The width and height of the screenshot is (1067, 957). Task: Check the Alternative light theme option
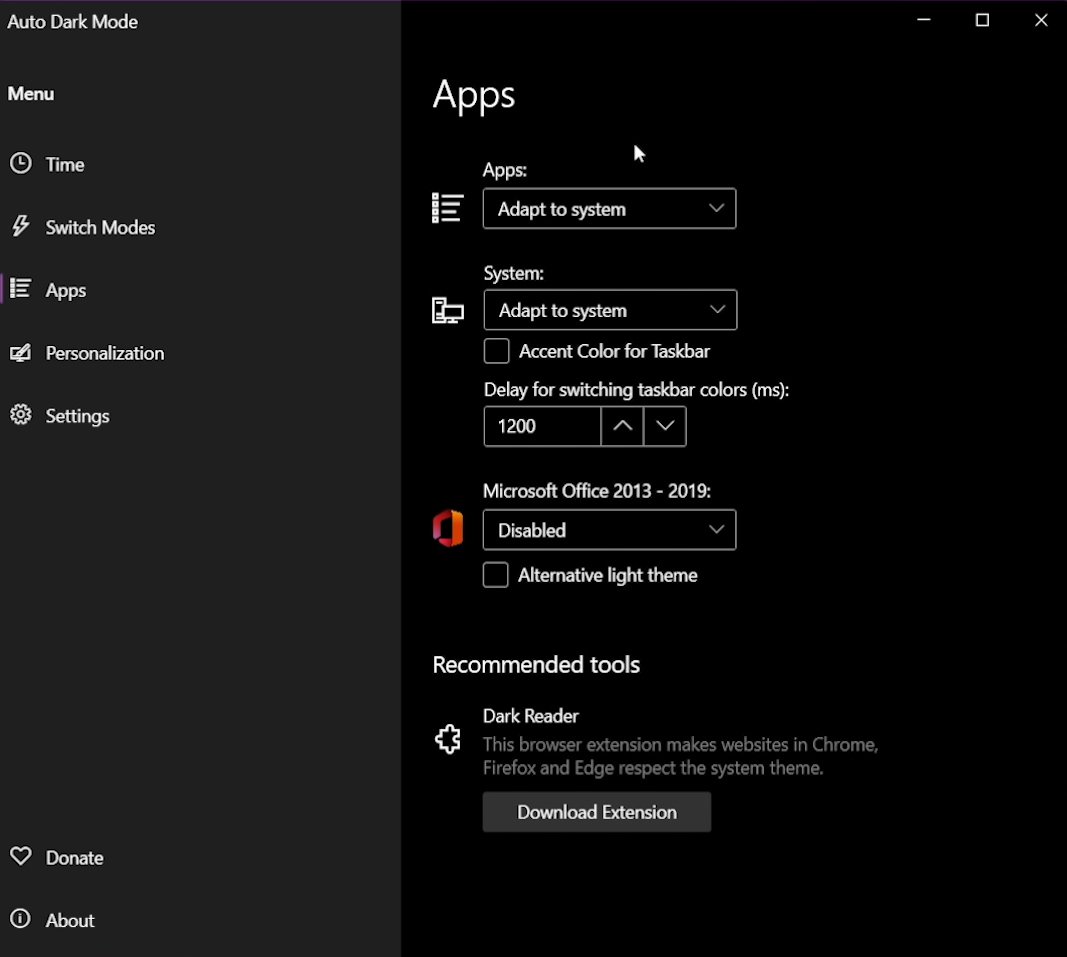coord(496,575)
